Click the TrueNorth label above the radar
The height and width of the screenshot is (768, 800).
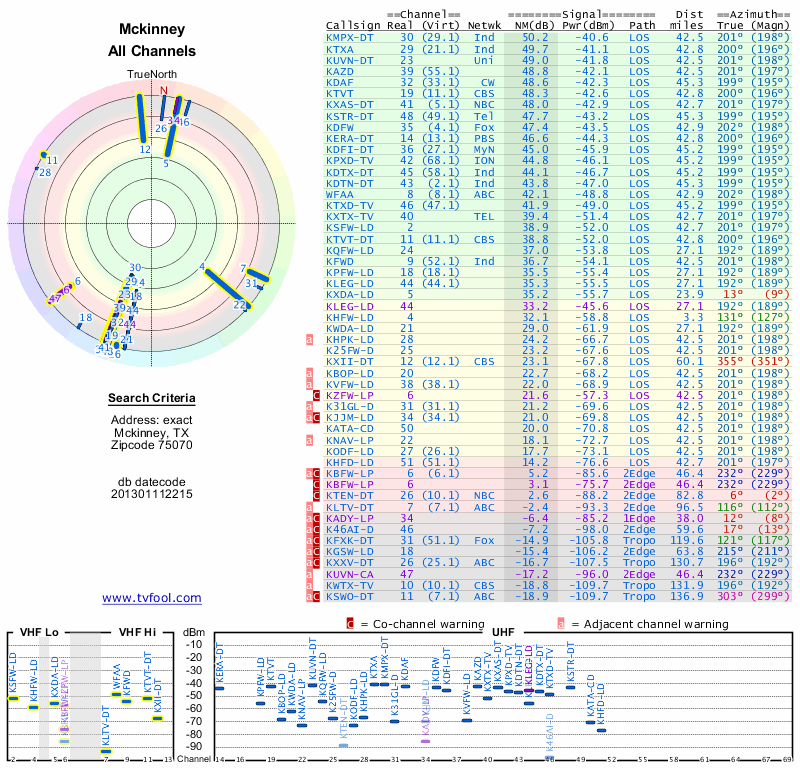(152, 75)
